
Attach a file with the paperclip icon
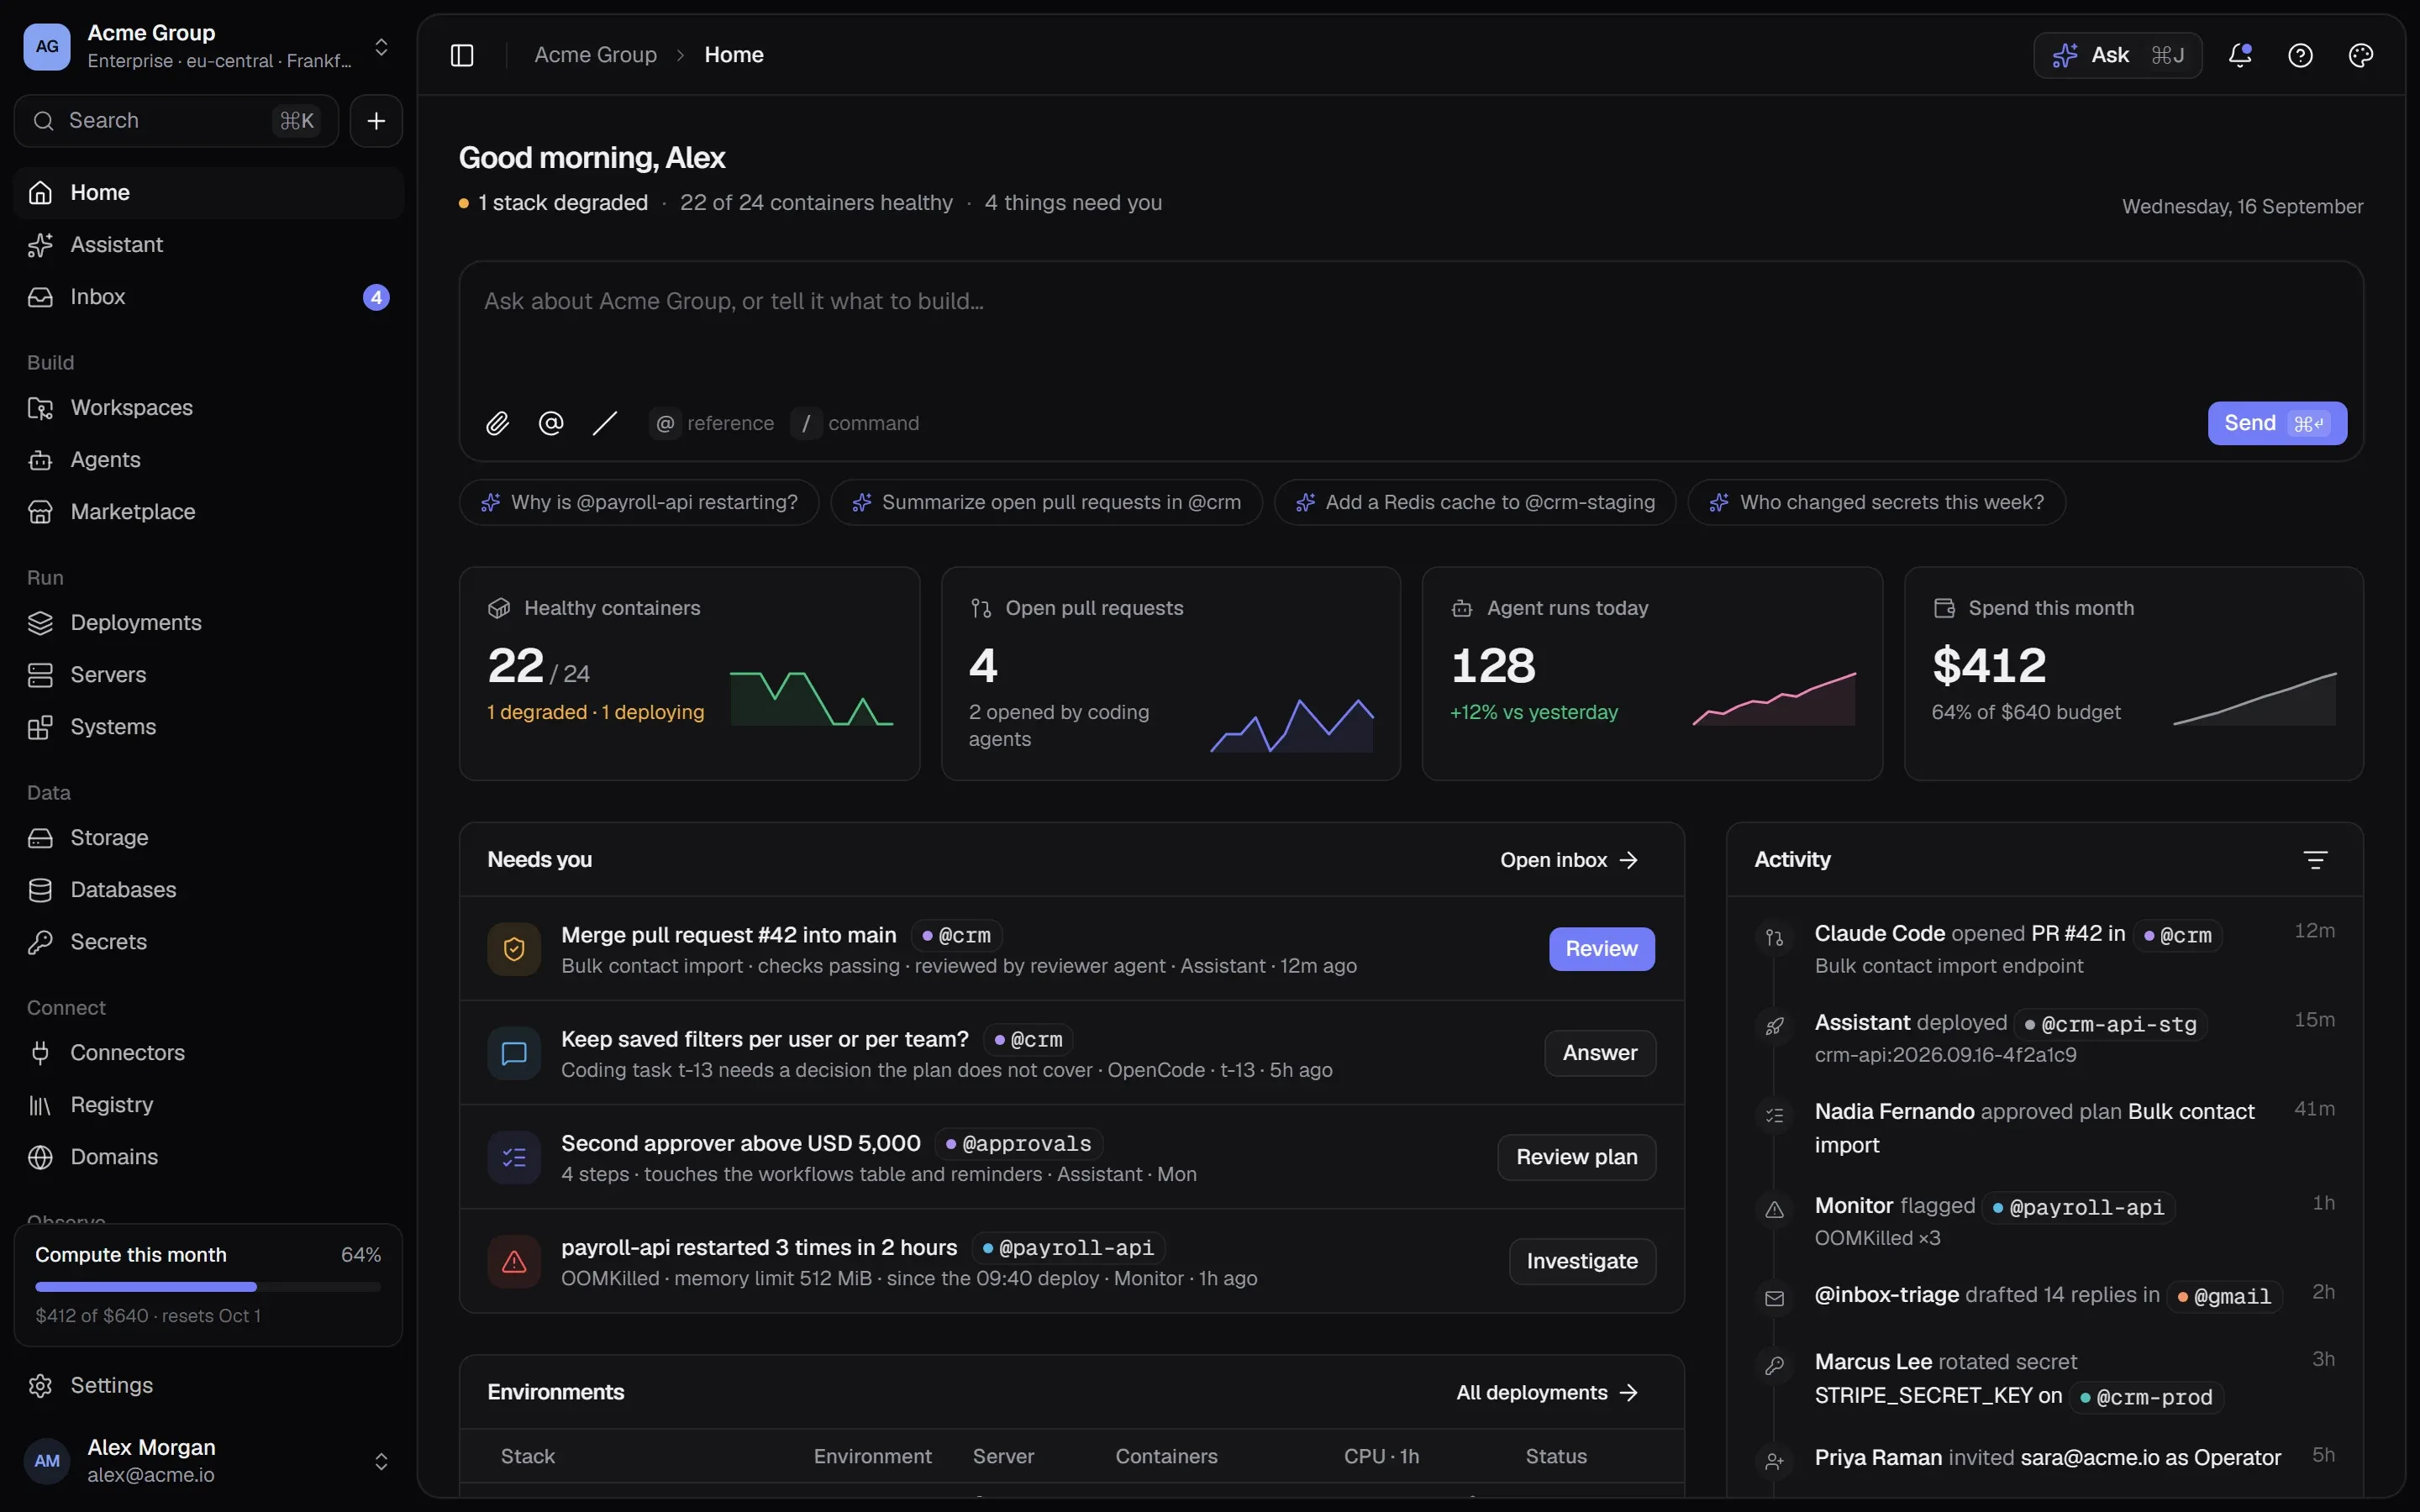point(497,423)
